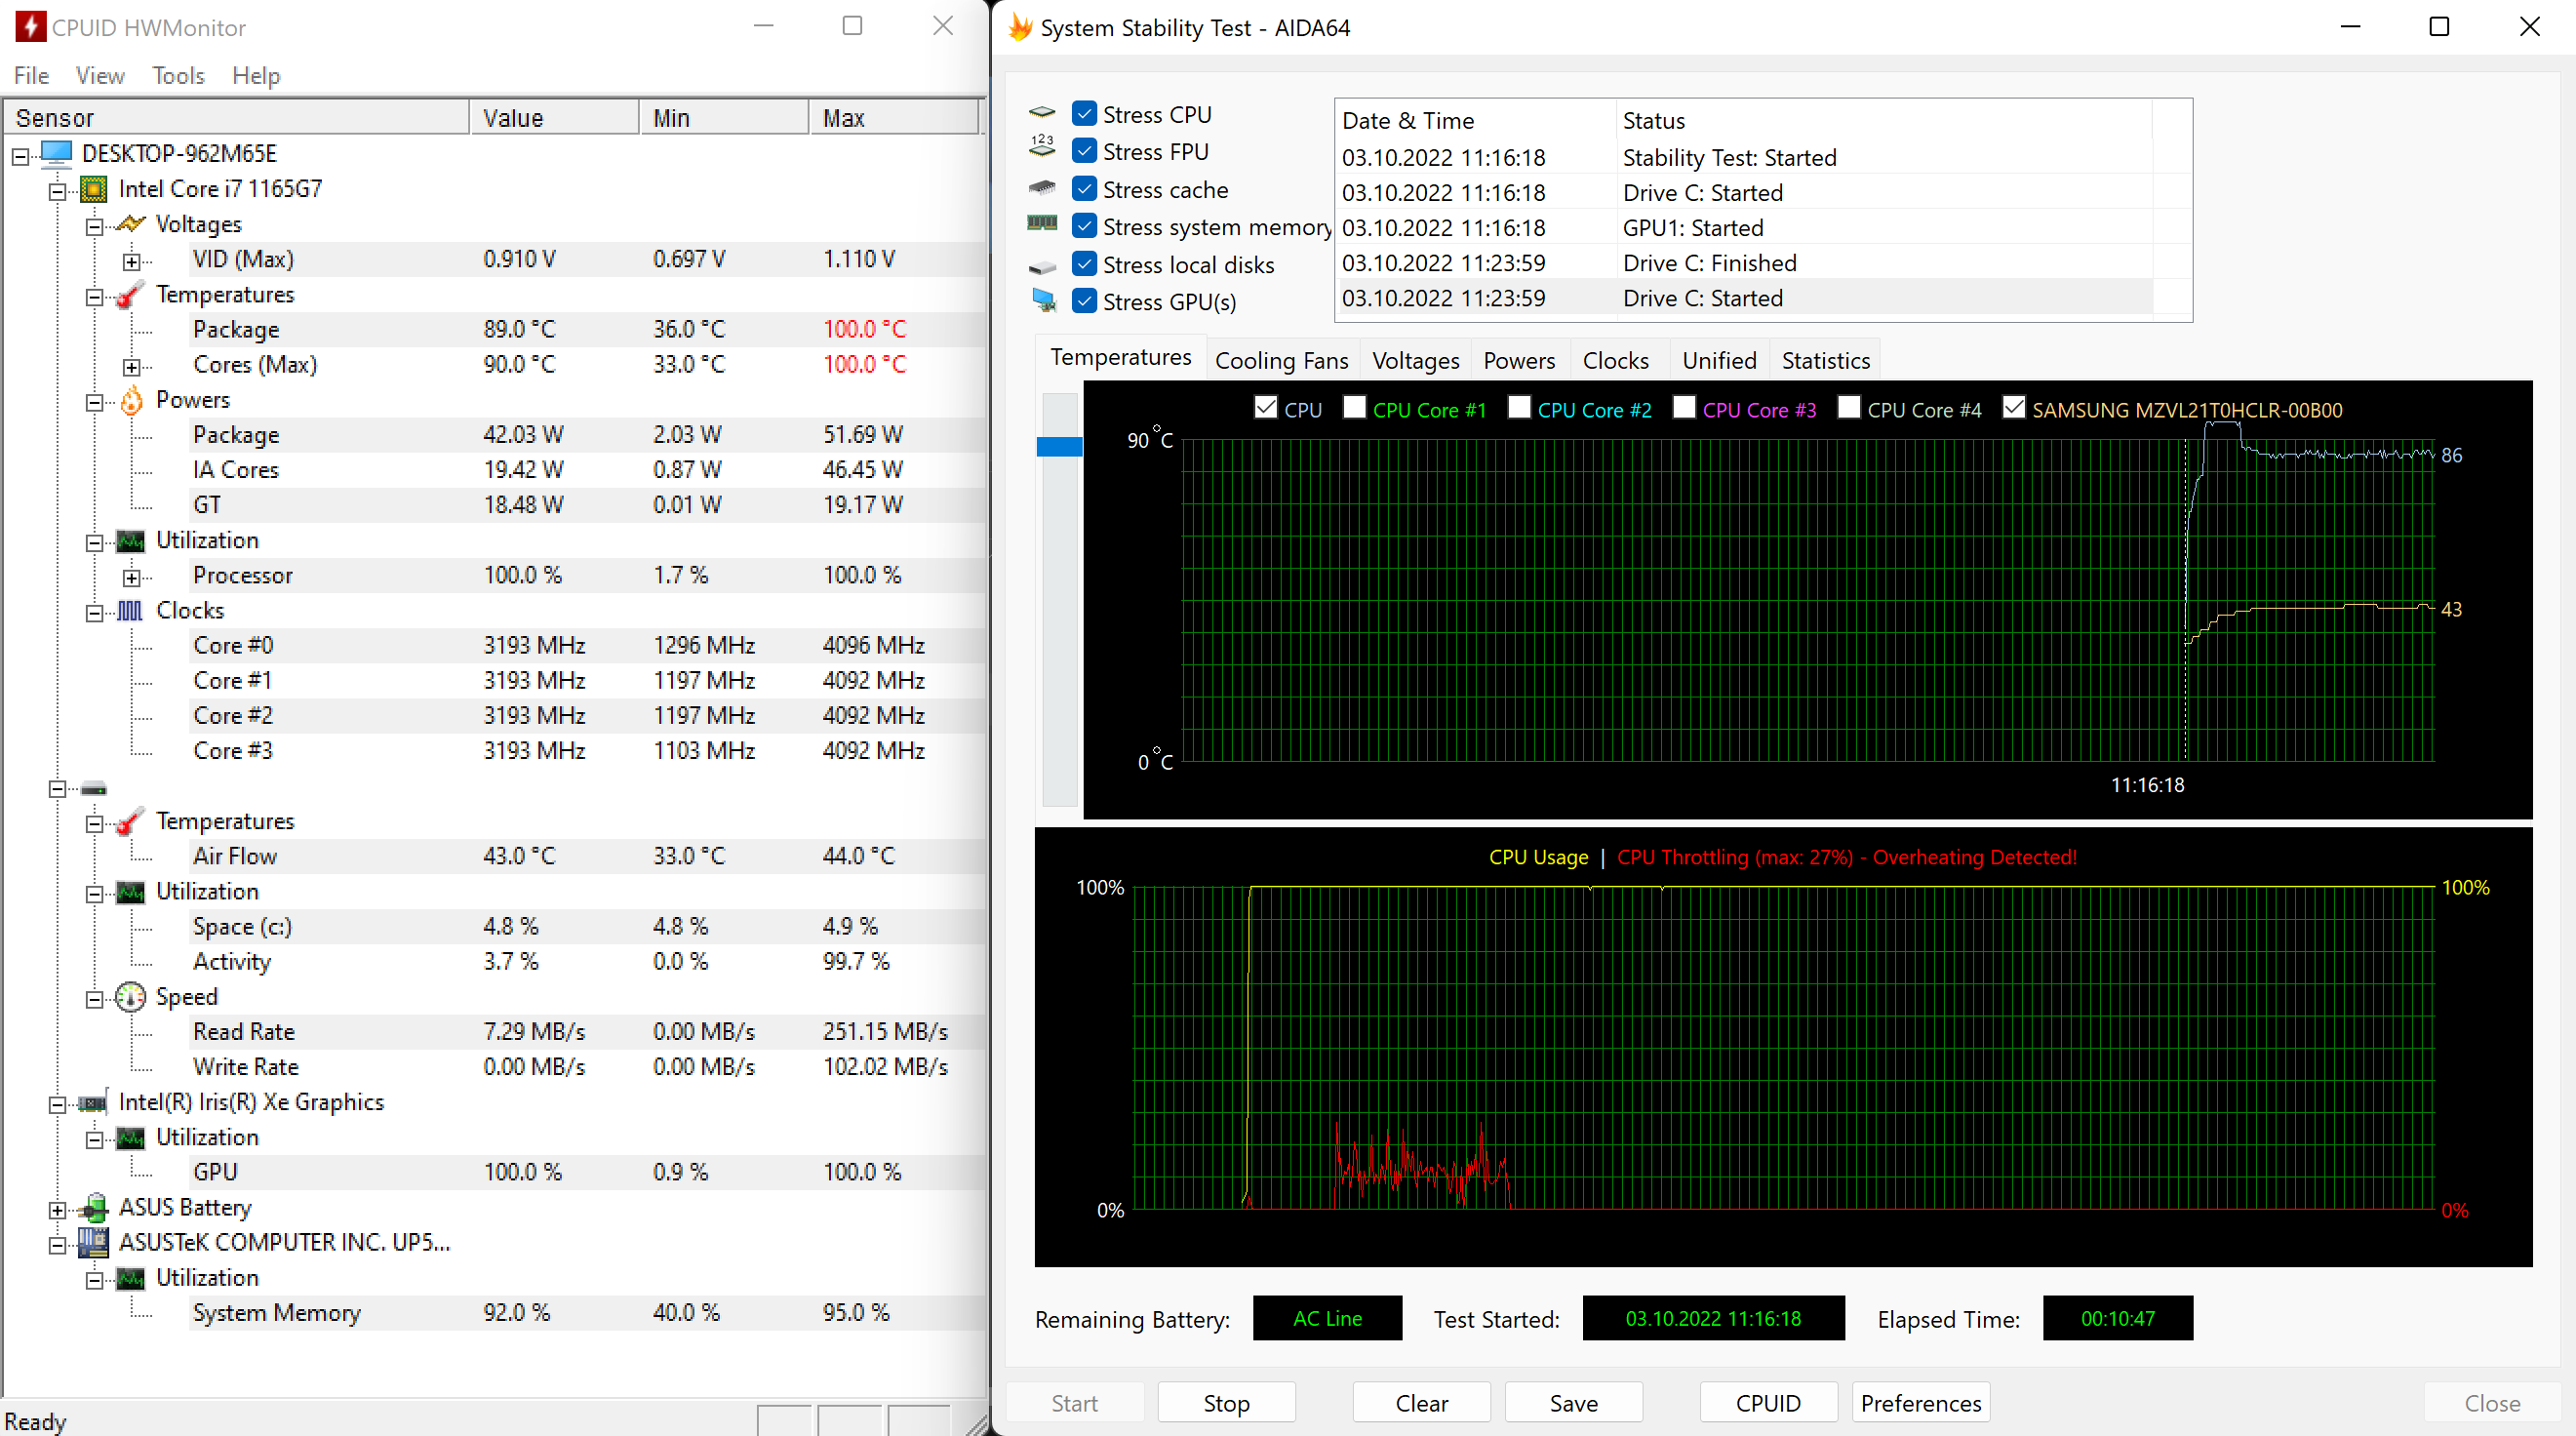Expand the ASUS Battery tree node

point(57,1210)
